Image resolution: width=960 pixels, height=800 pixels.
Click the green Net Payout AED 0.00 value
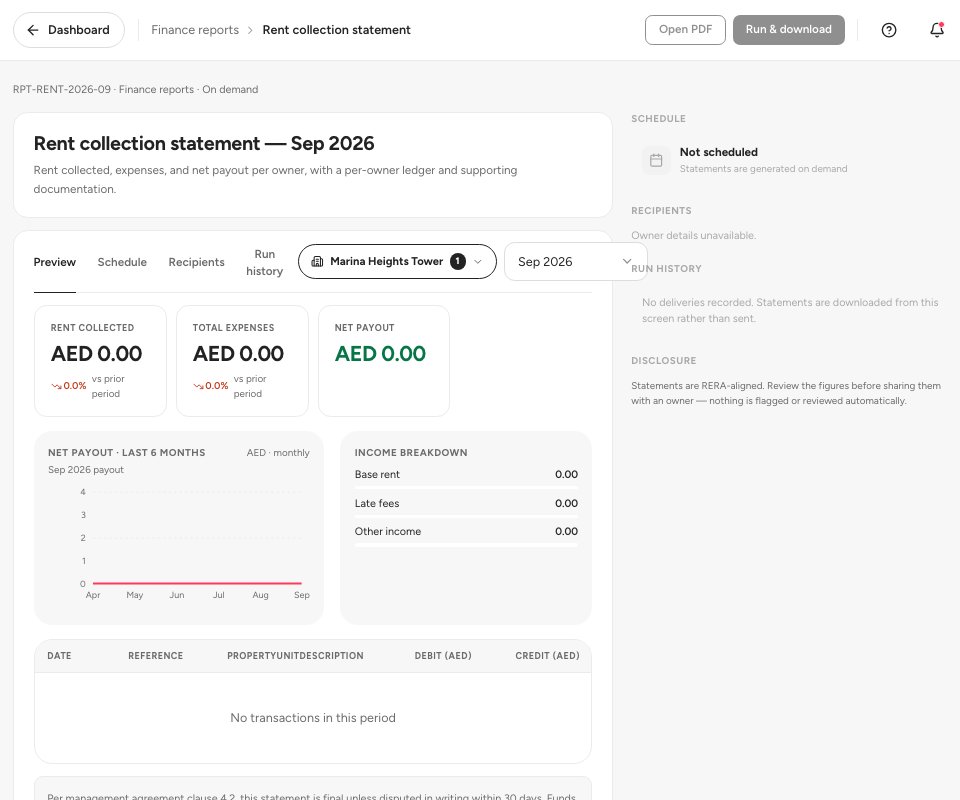click(380, 353)
